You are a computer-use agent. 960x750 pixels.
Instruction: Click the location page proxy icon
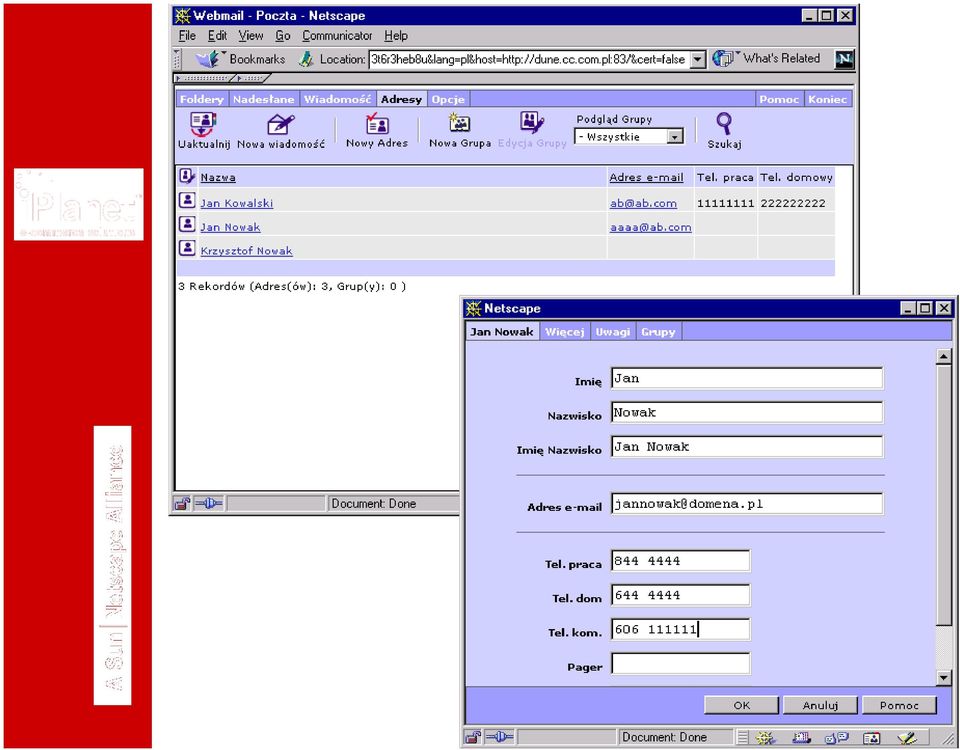[x=306, y=59]
